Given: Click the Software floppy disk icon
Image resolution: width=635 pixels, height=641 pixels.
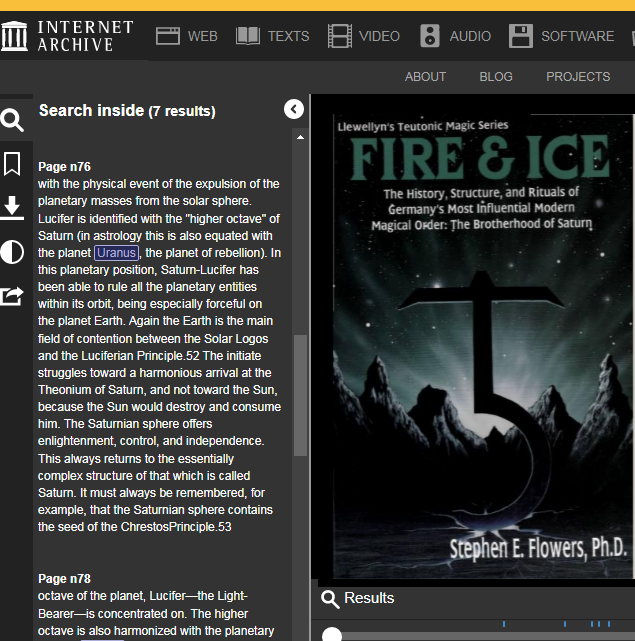Looking at the screenshot, I should (x=521, y=36).
